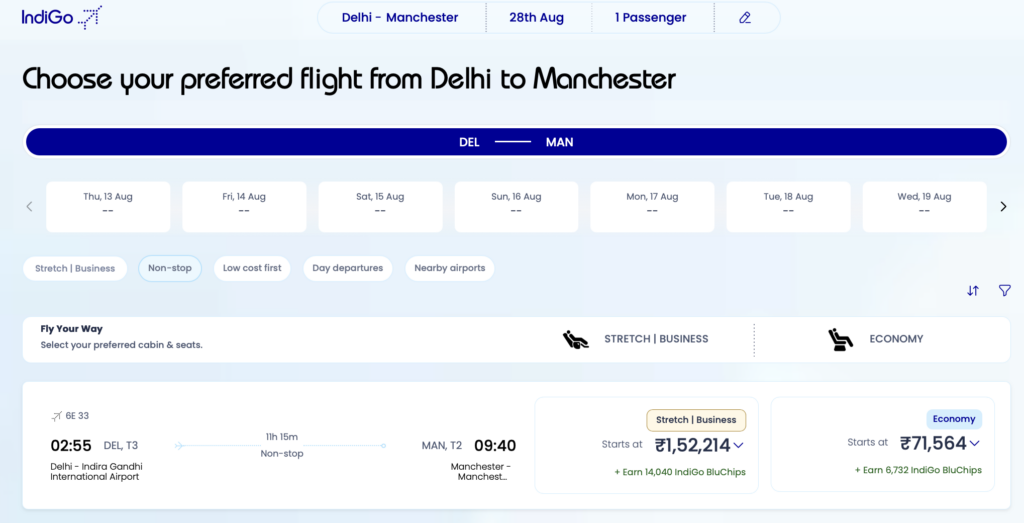Screen dimensions: 1024x523
Task: Open the 1 Passenger selector
Action: click(650, 18)
